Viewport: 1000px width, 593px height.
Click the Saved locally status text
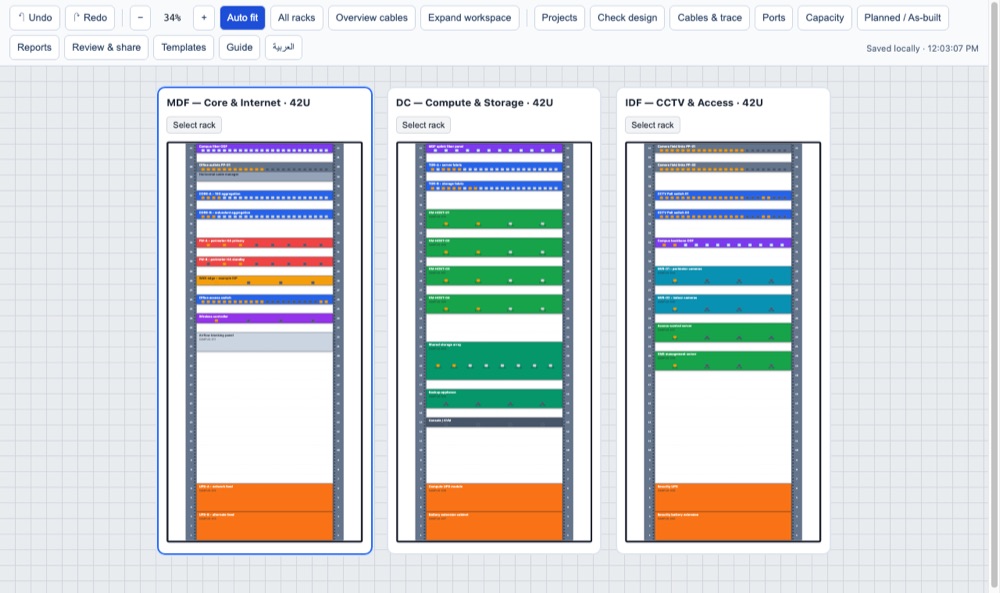pos(922,48)
